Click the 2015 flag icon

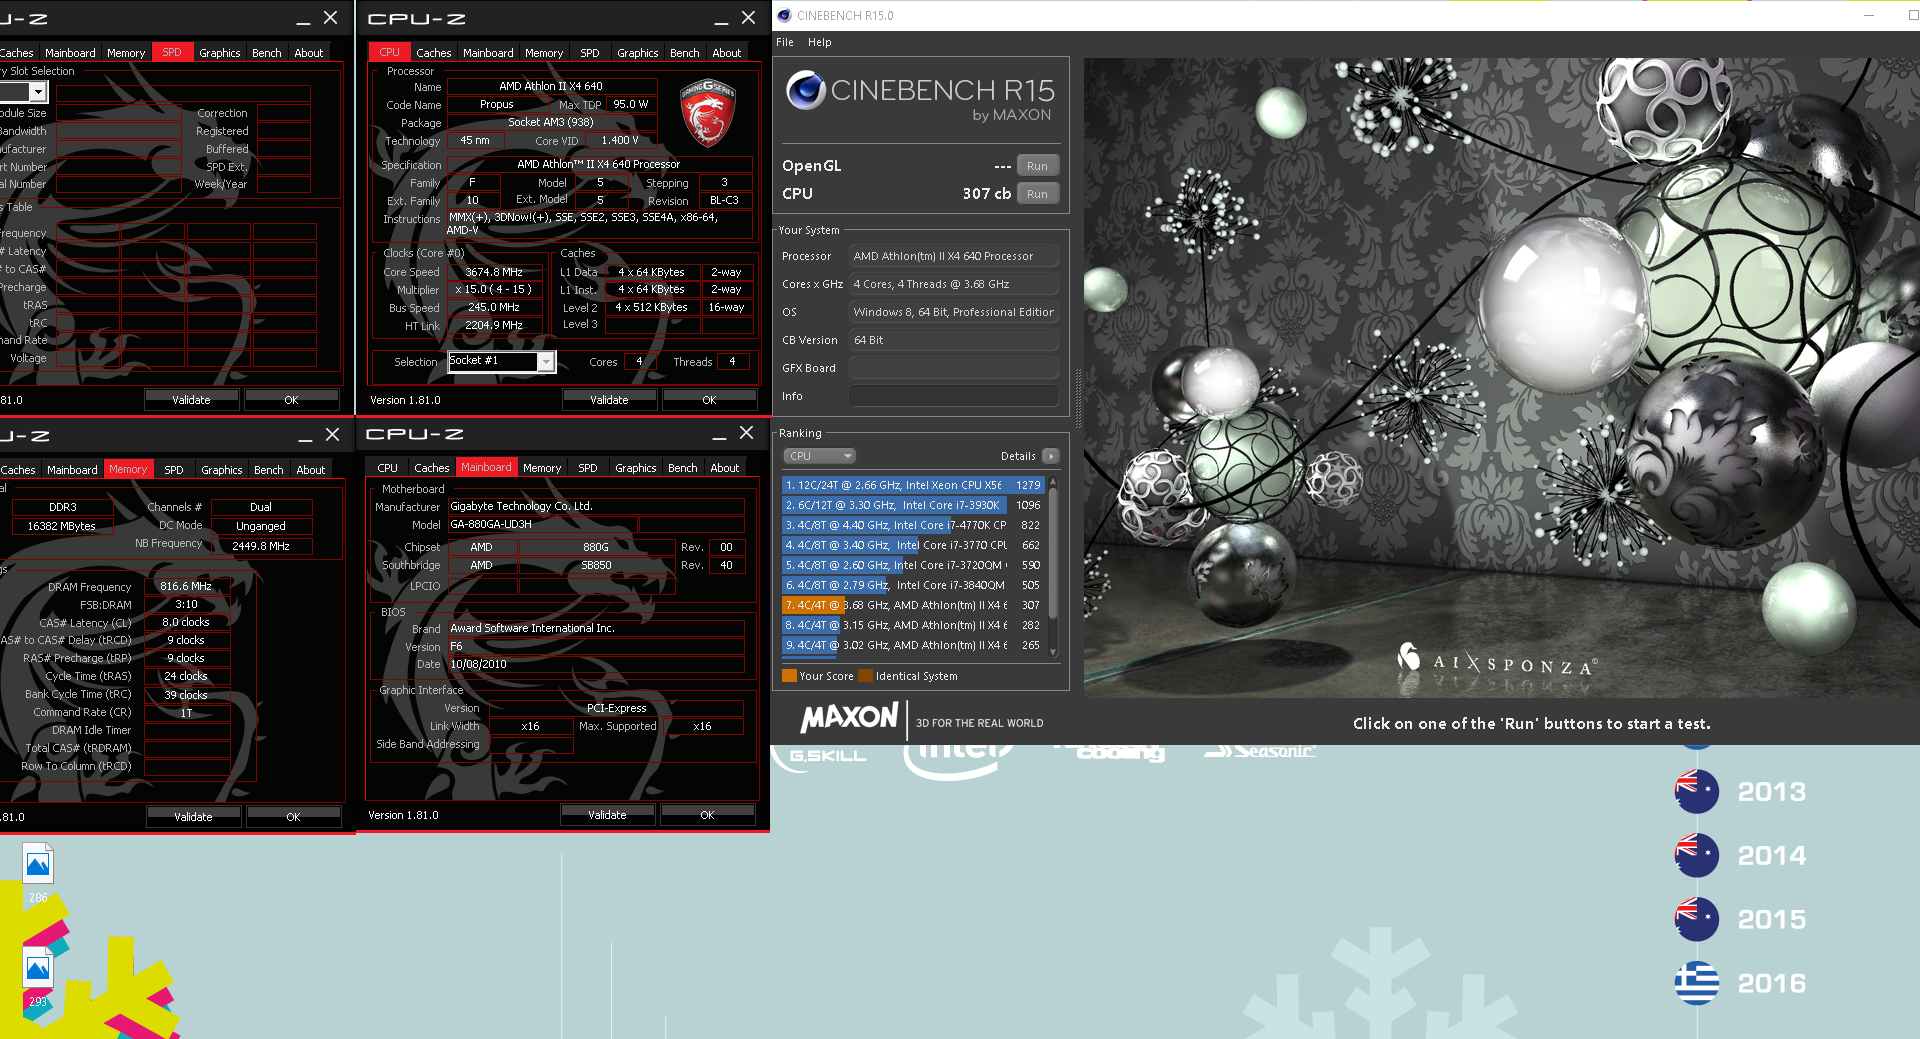click(1696, 919)
